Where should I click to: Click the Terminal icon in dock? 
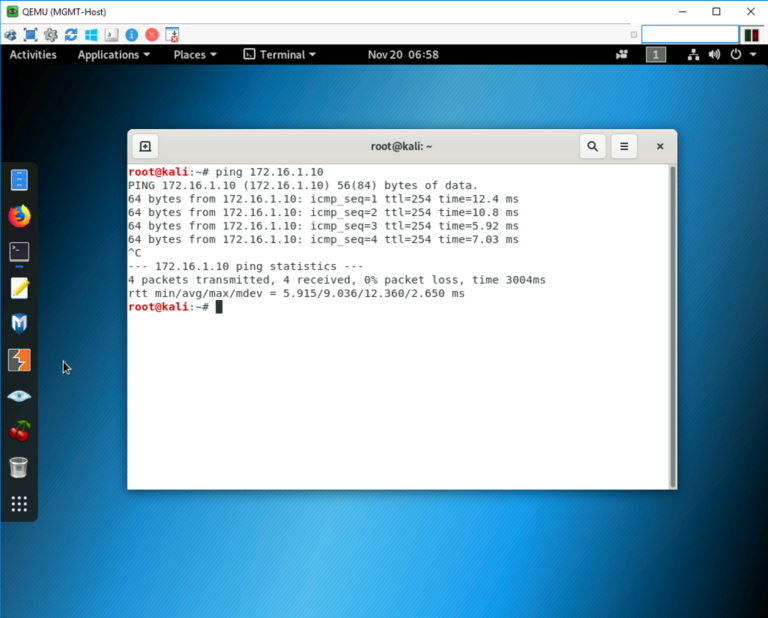(x=19, y=252)
